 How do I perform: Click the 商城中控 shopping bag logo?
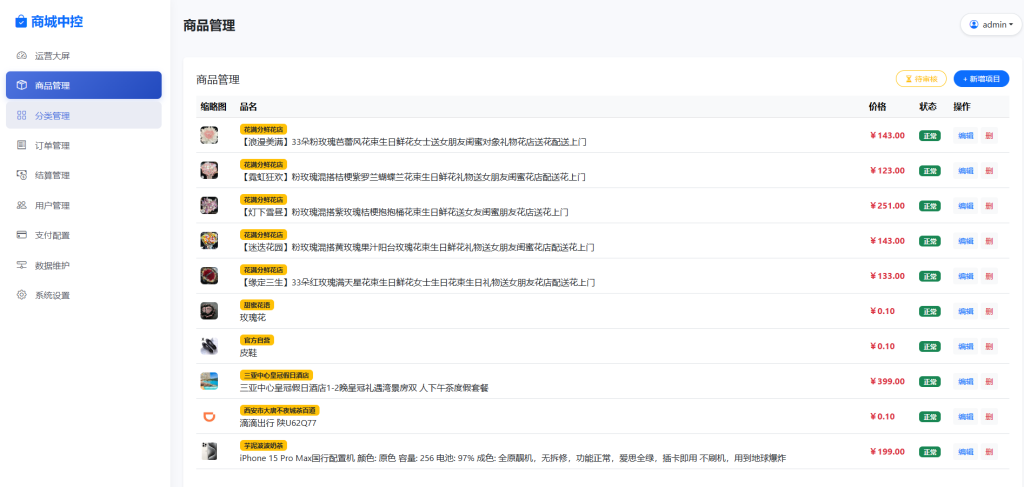click(x=22, y=21)
